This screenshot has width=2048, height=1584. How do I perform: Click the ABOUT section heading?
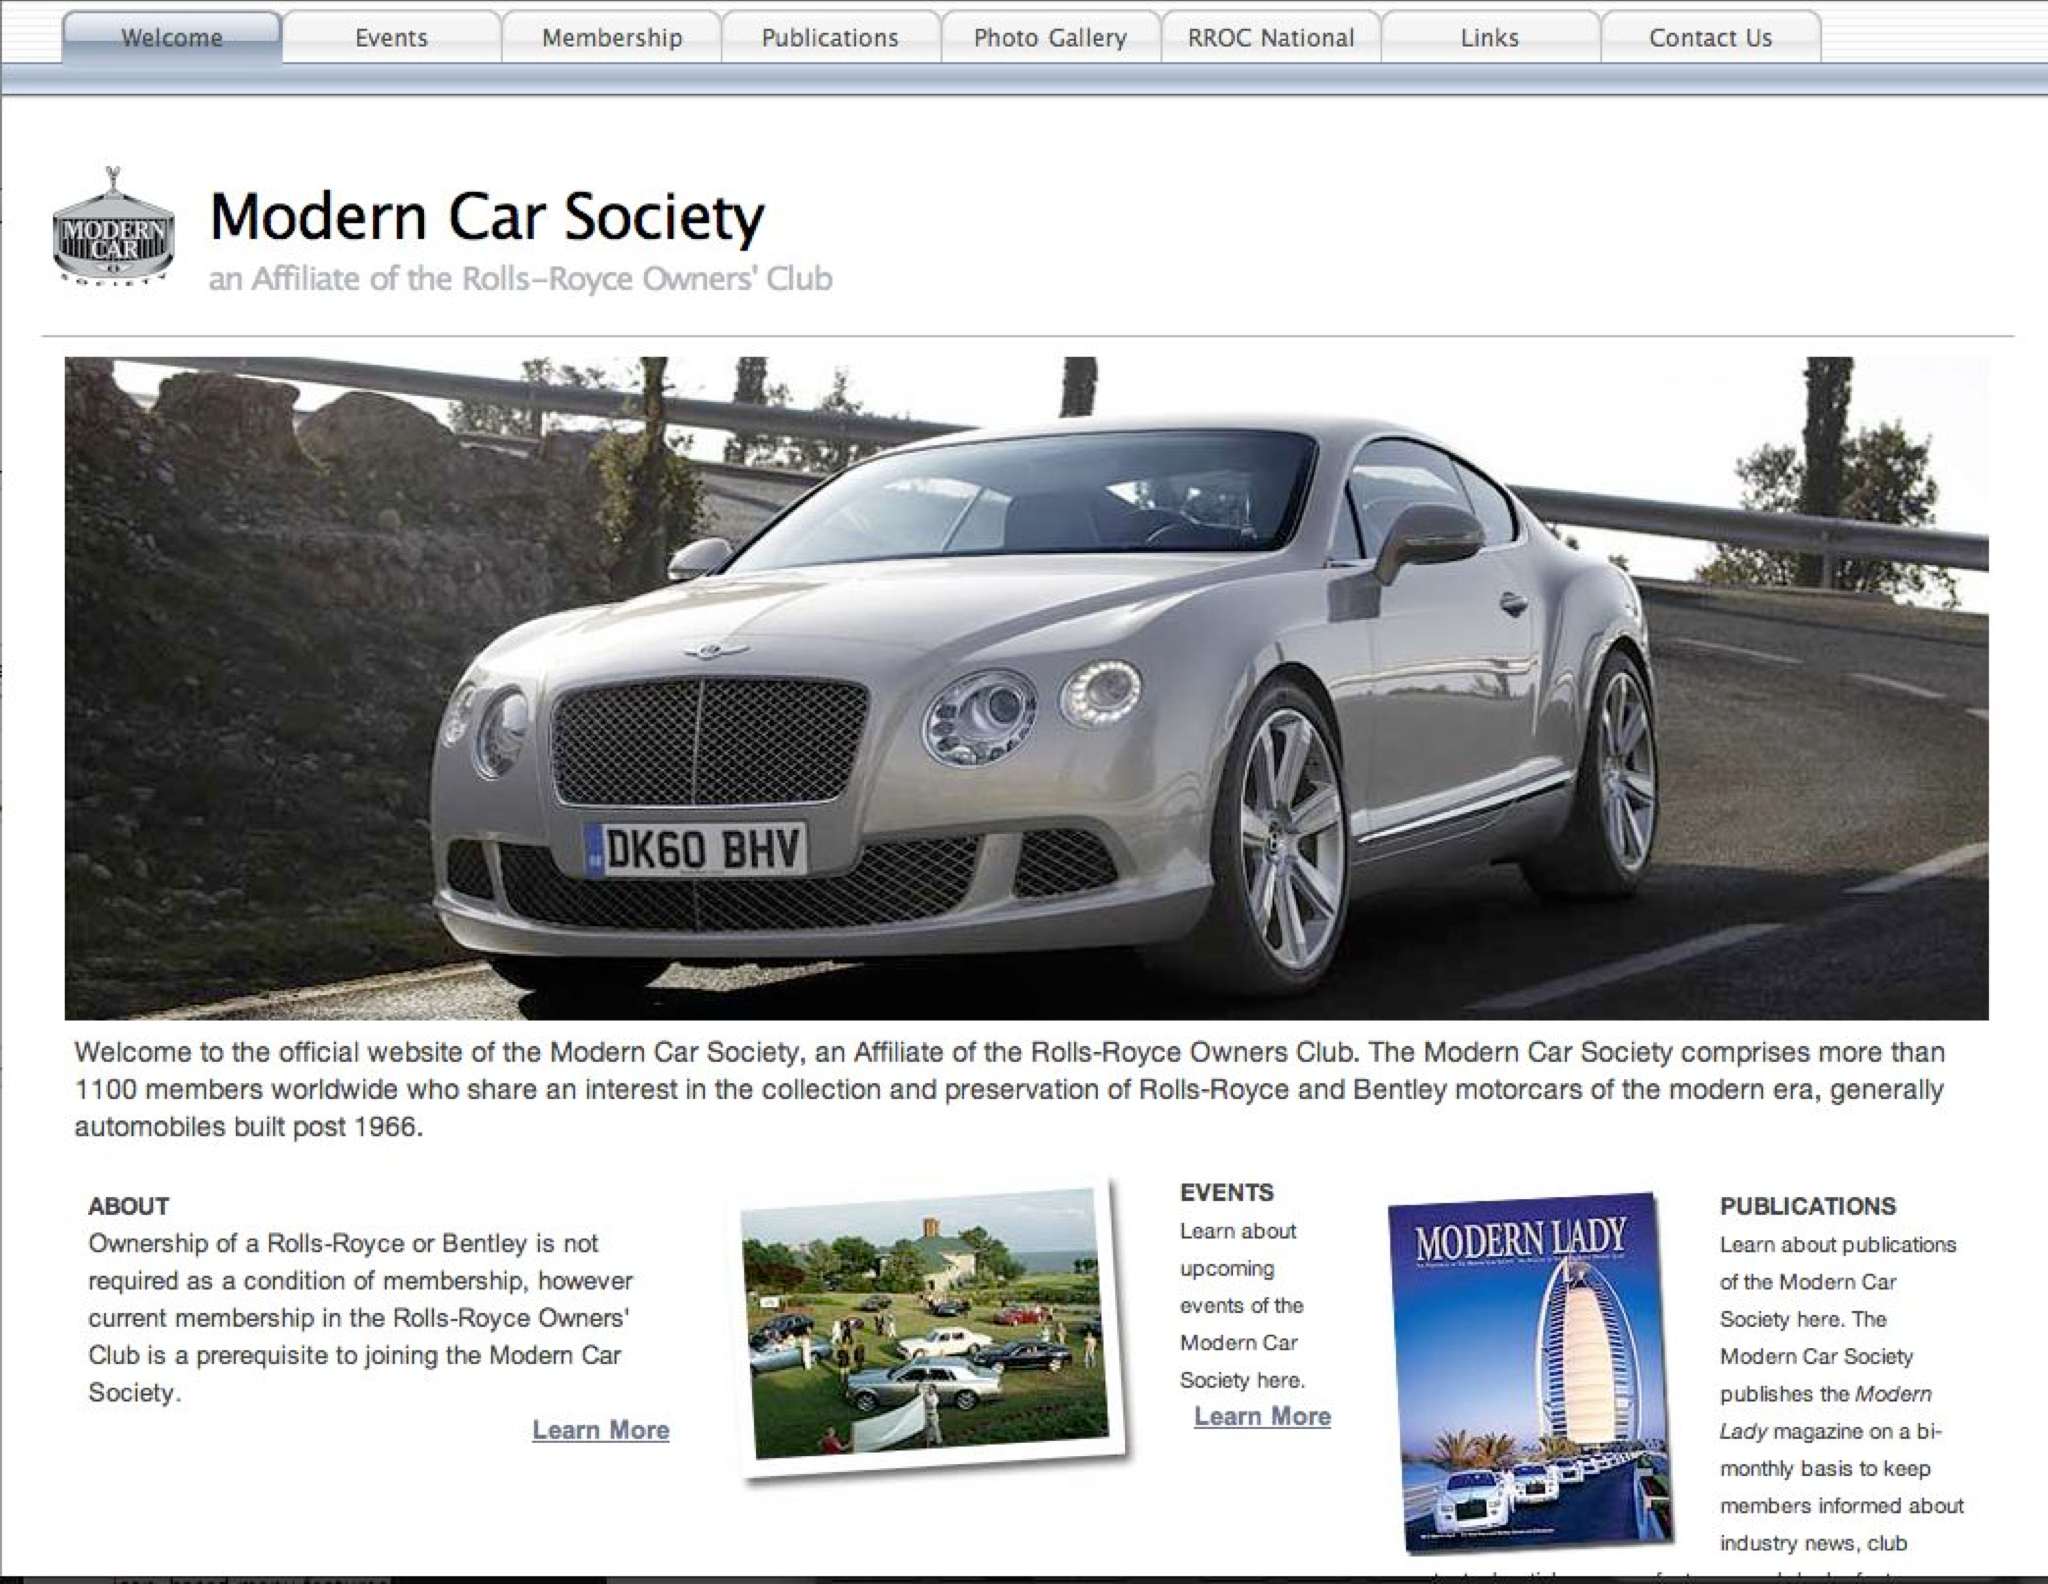pyautogui.click(x=129, y=1206)
